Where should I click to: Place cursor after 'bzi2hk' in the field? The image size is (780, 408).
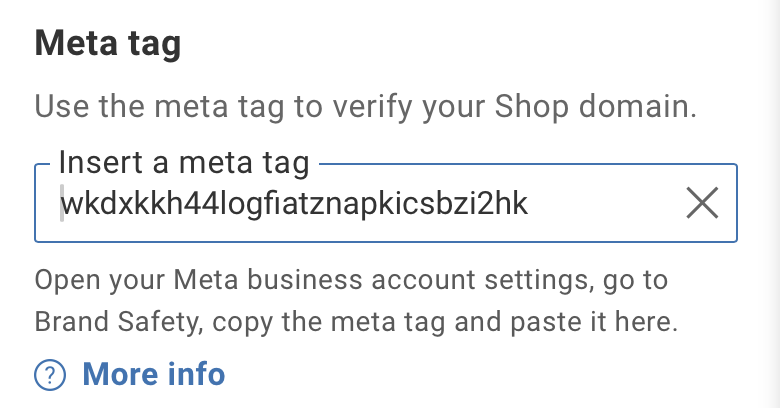point(529,204)
